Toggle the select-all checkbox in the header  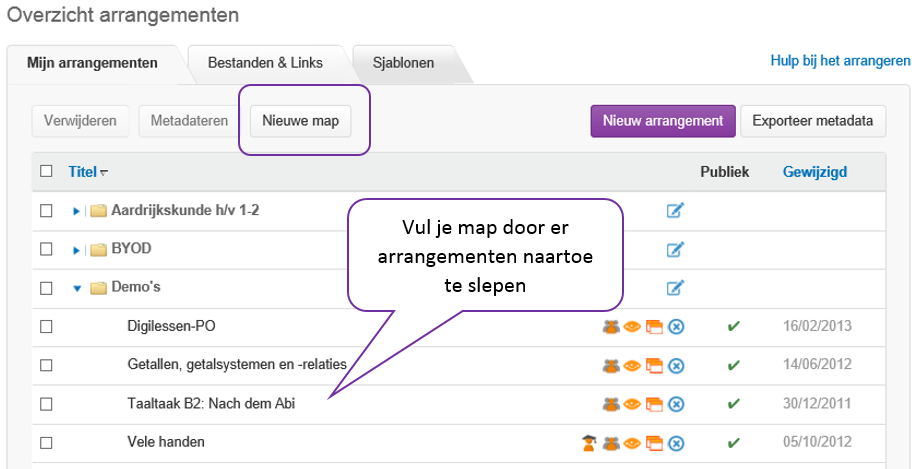point(46,171)
